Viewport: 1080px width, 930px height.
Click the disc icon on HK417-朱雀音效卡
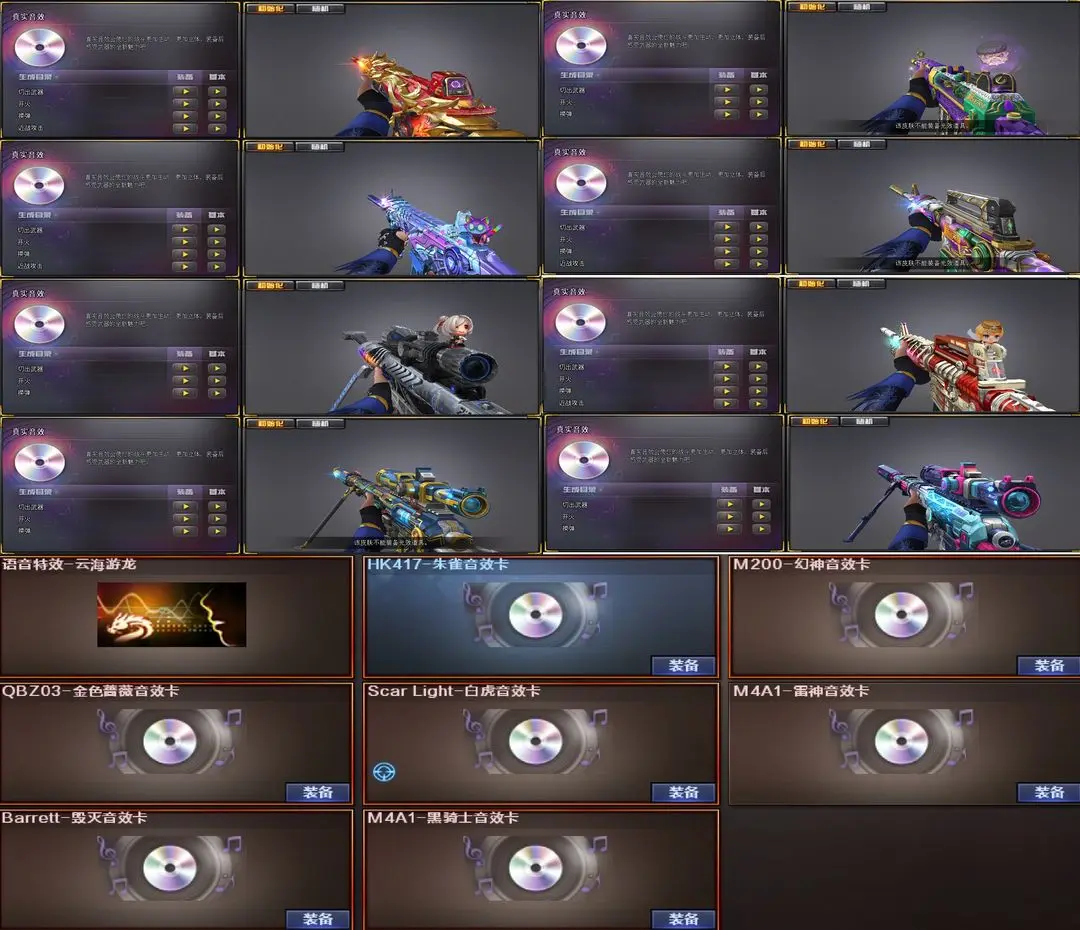535,614
